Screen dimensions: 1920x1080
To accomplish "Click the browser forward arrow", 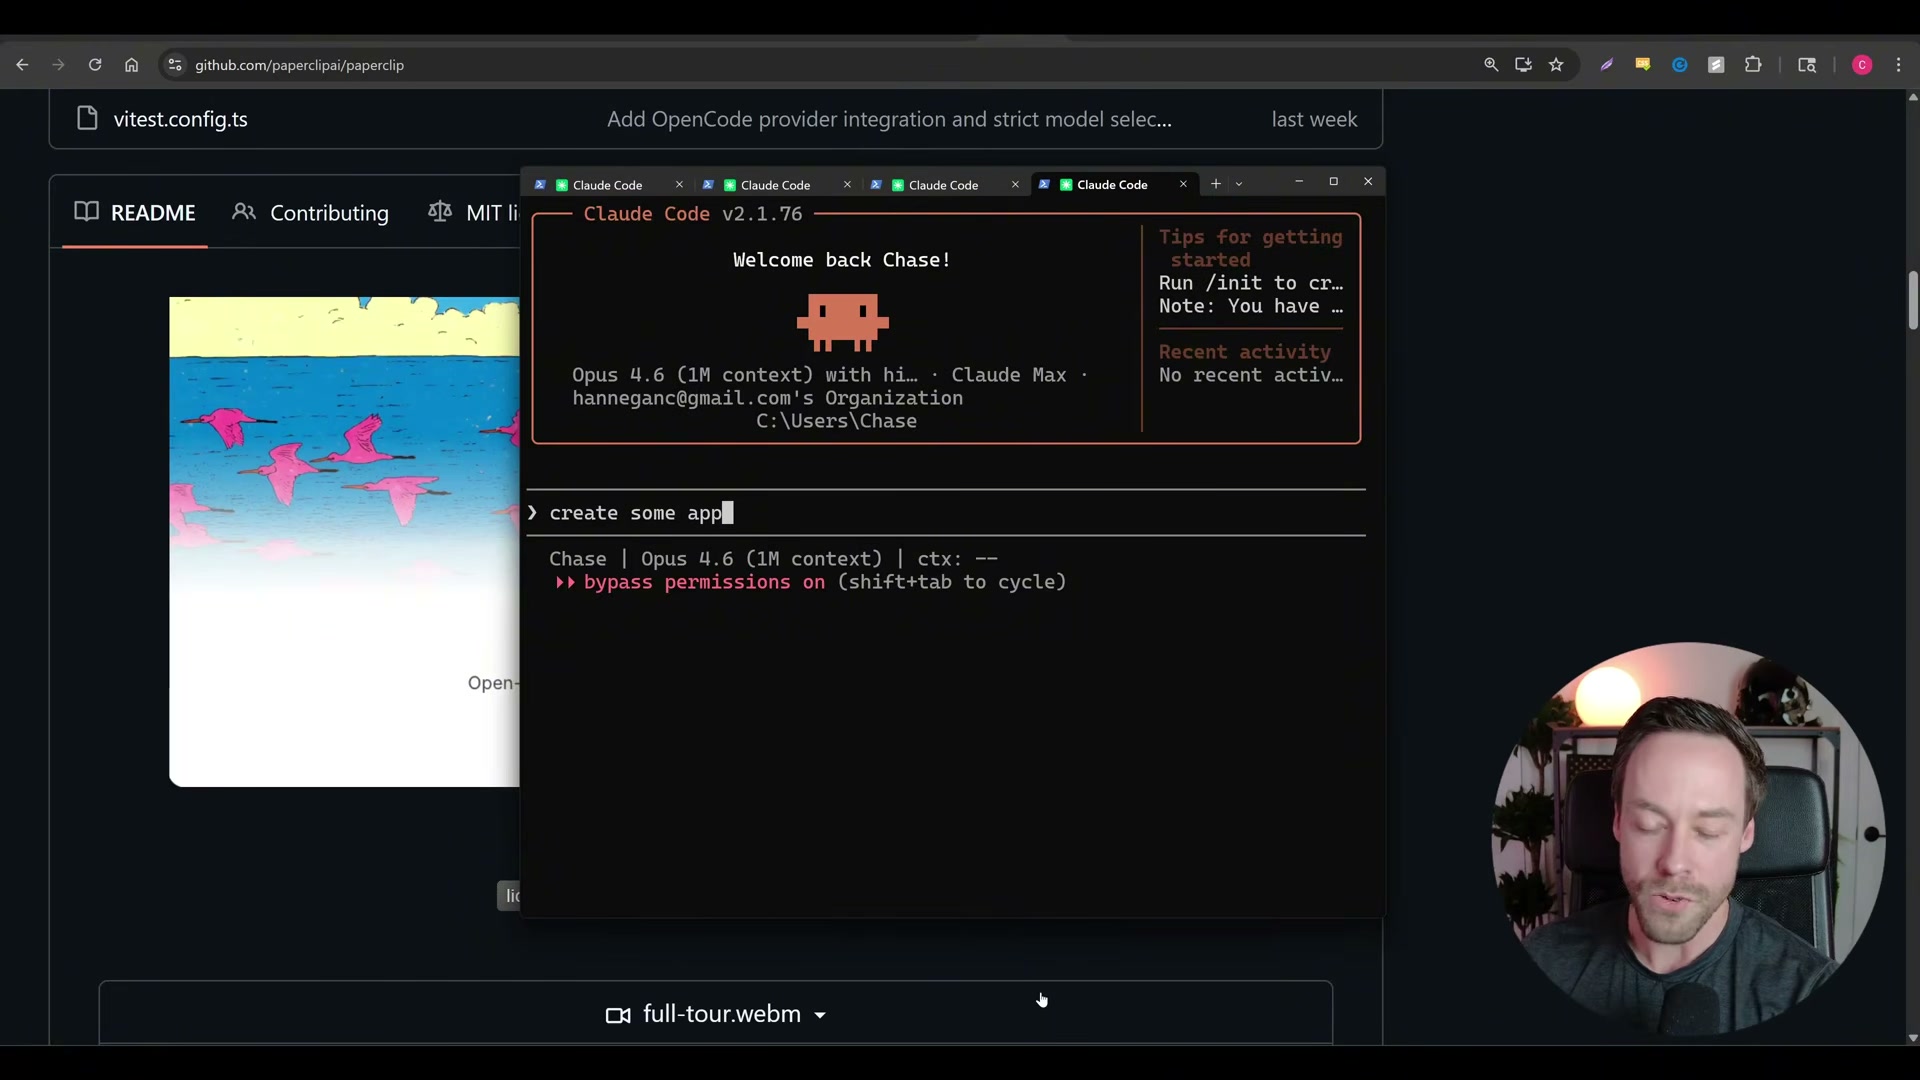I will 58,65.
